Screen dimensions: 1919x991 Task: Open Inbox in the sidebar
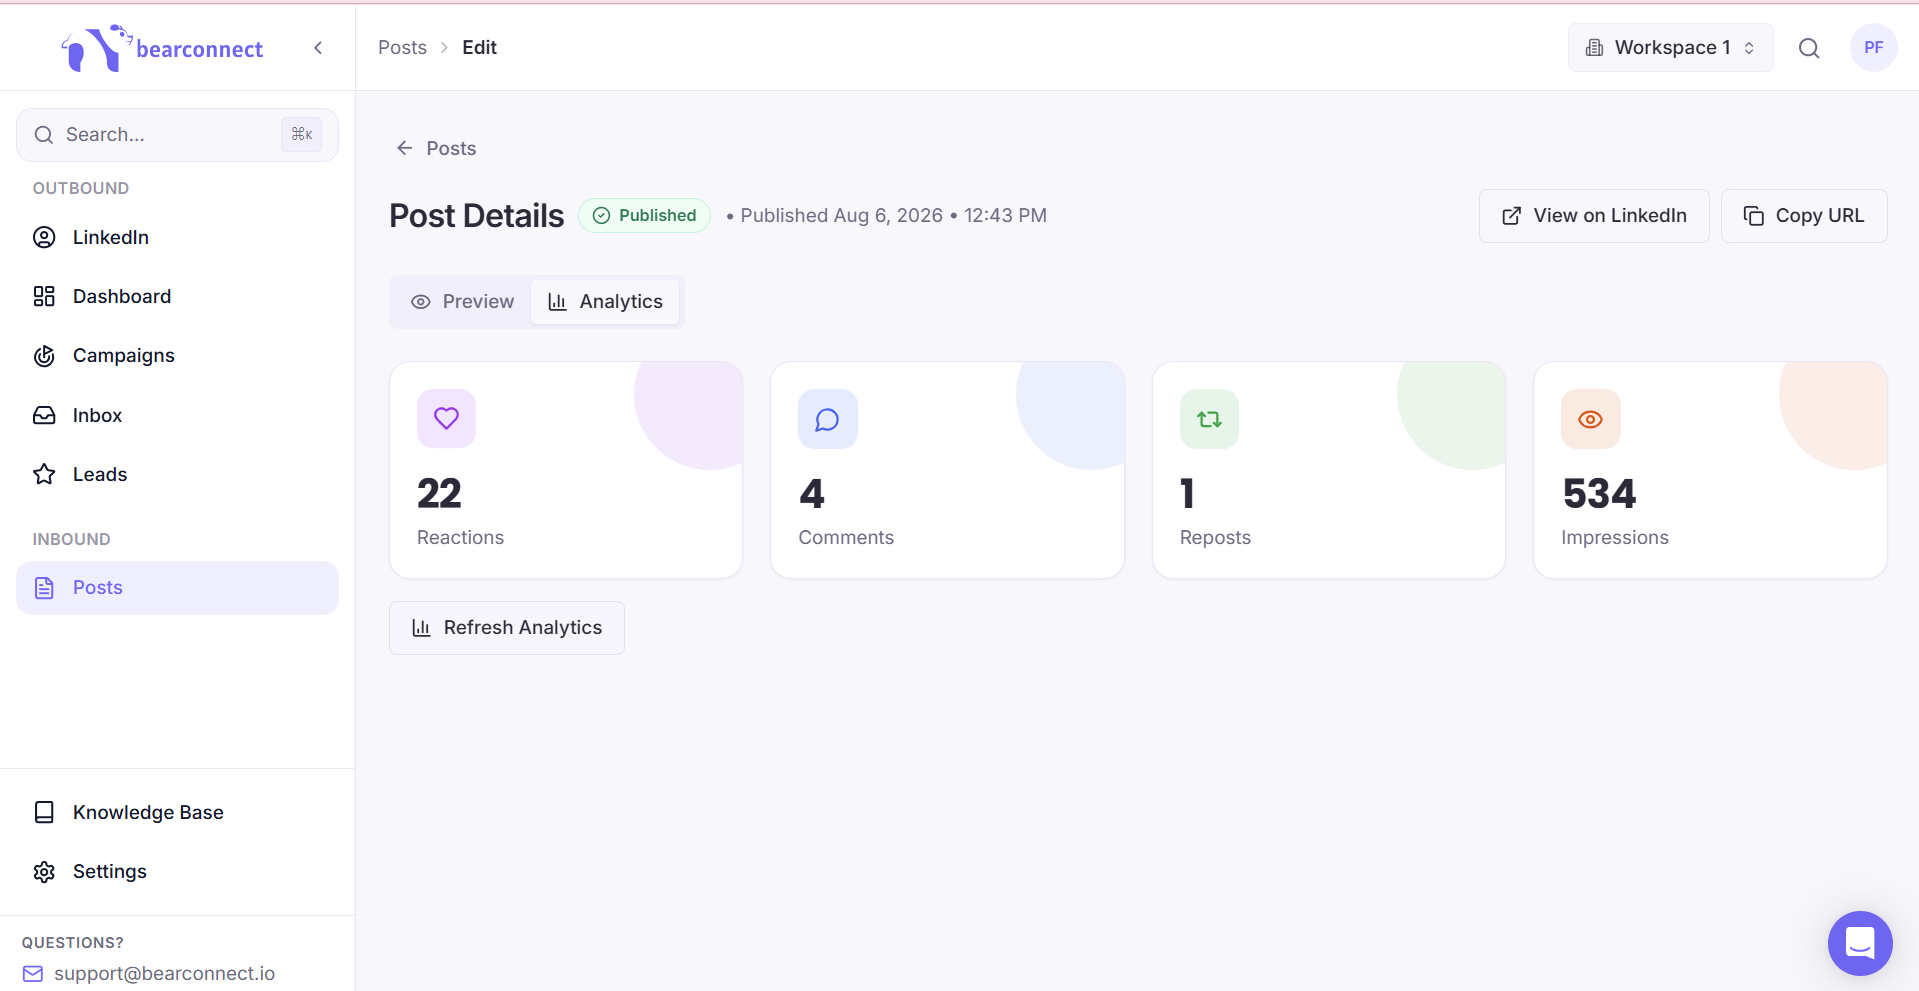tap(177, 415)
